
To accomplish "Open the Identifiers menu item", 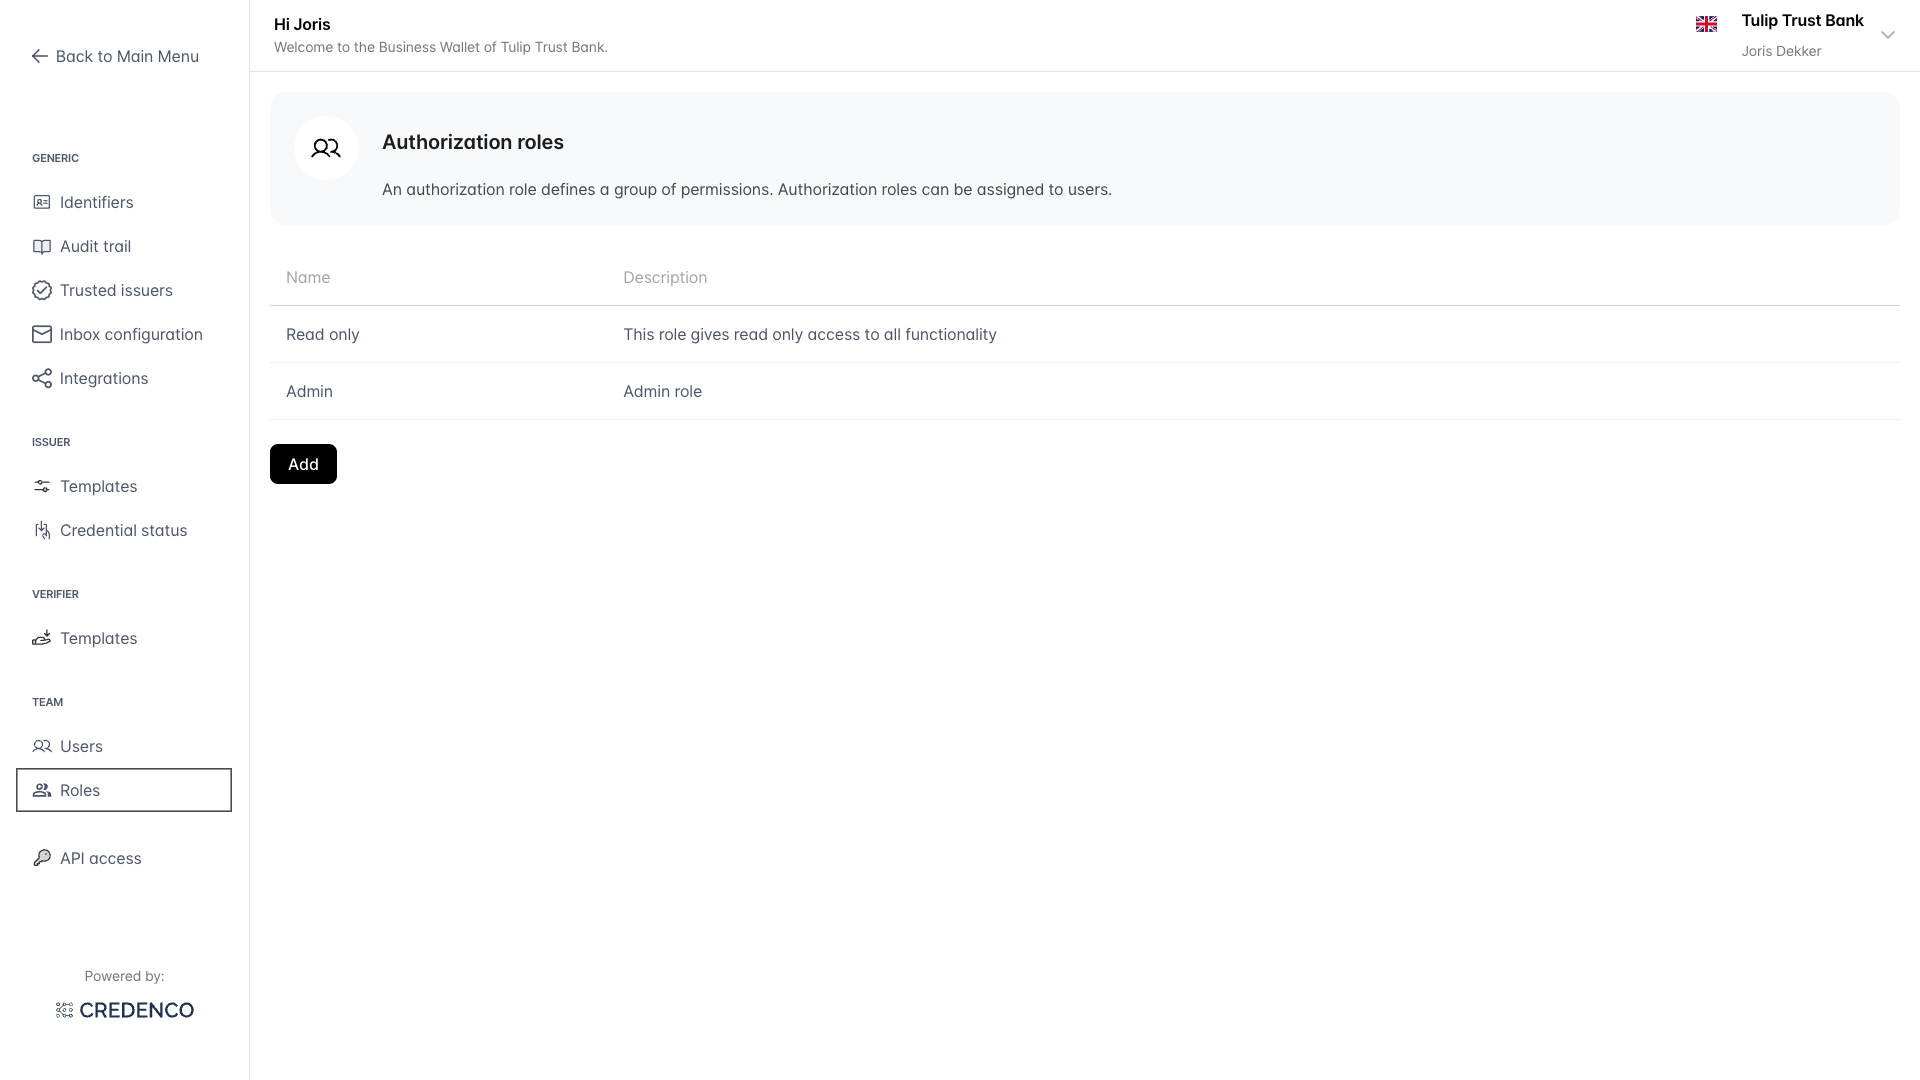I will (124, 202).
